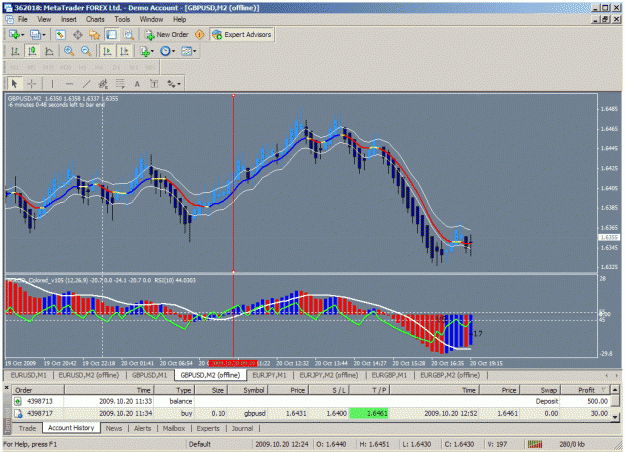Click the T / P column header
Image resolution: width=625 pixels, height=452 pixels.
click(370, 390)
